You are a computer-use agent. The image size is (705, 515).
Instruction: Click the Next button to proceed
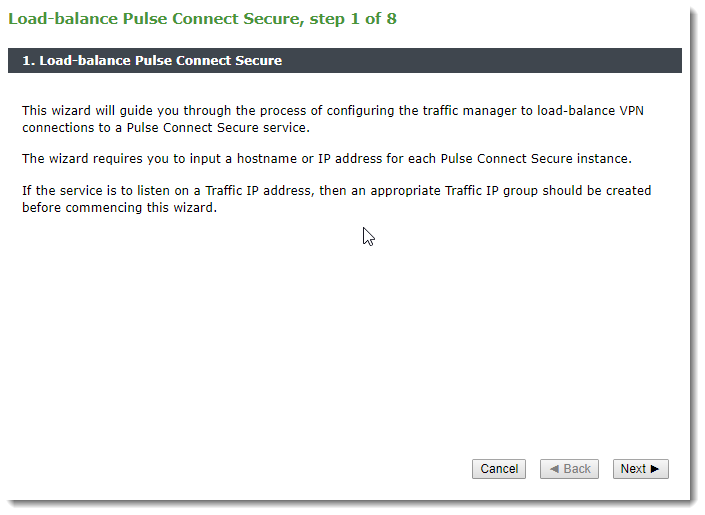pyautogui.click(x=640, y=469)
